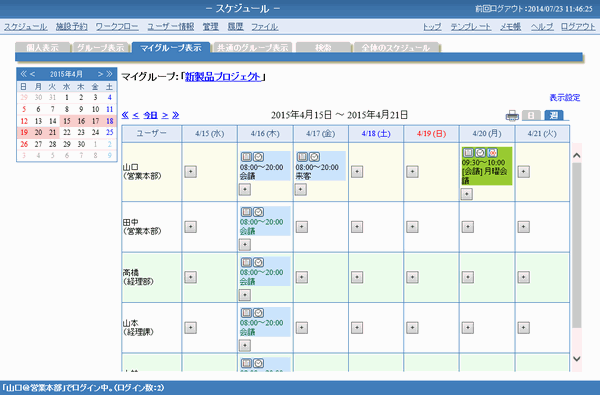Add a schedule for 田中 on 4/18
600x395 pixels.
(x=357, y=227)
